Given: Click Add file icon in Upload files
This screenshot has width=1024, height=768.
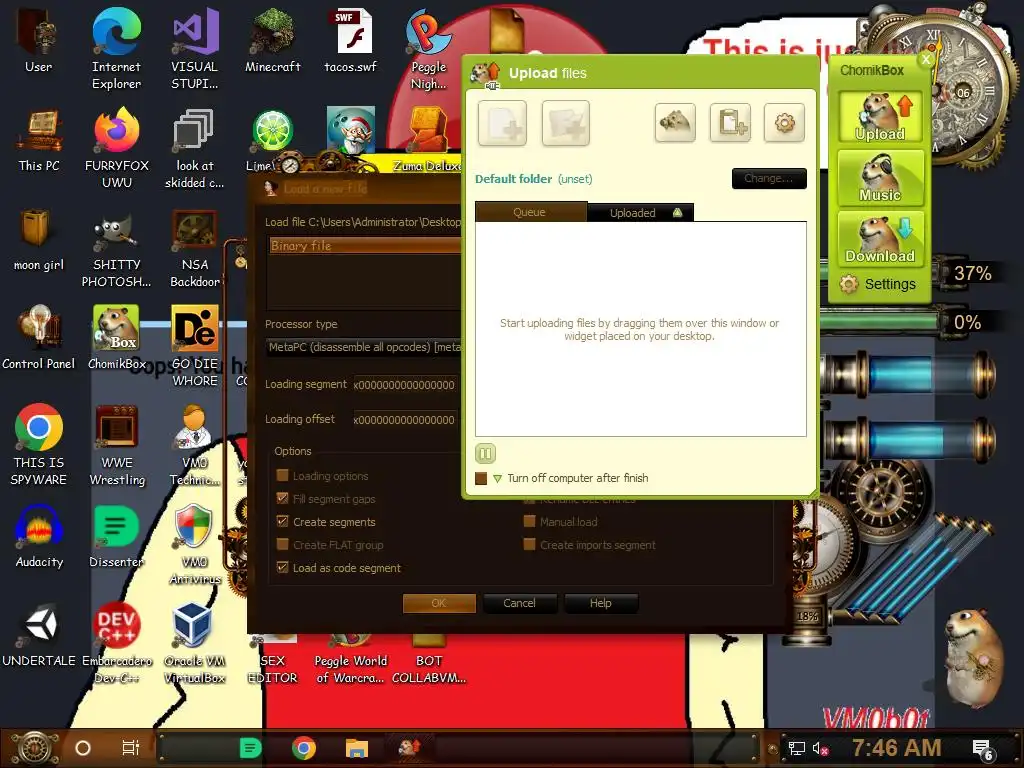Looking at the screenshot, I should 502,123.
